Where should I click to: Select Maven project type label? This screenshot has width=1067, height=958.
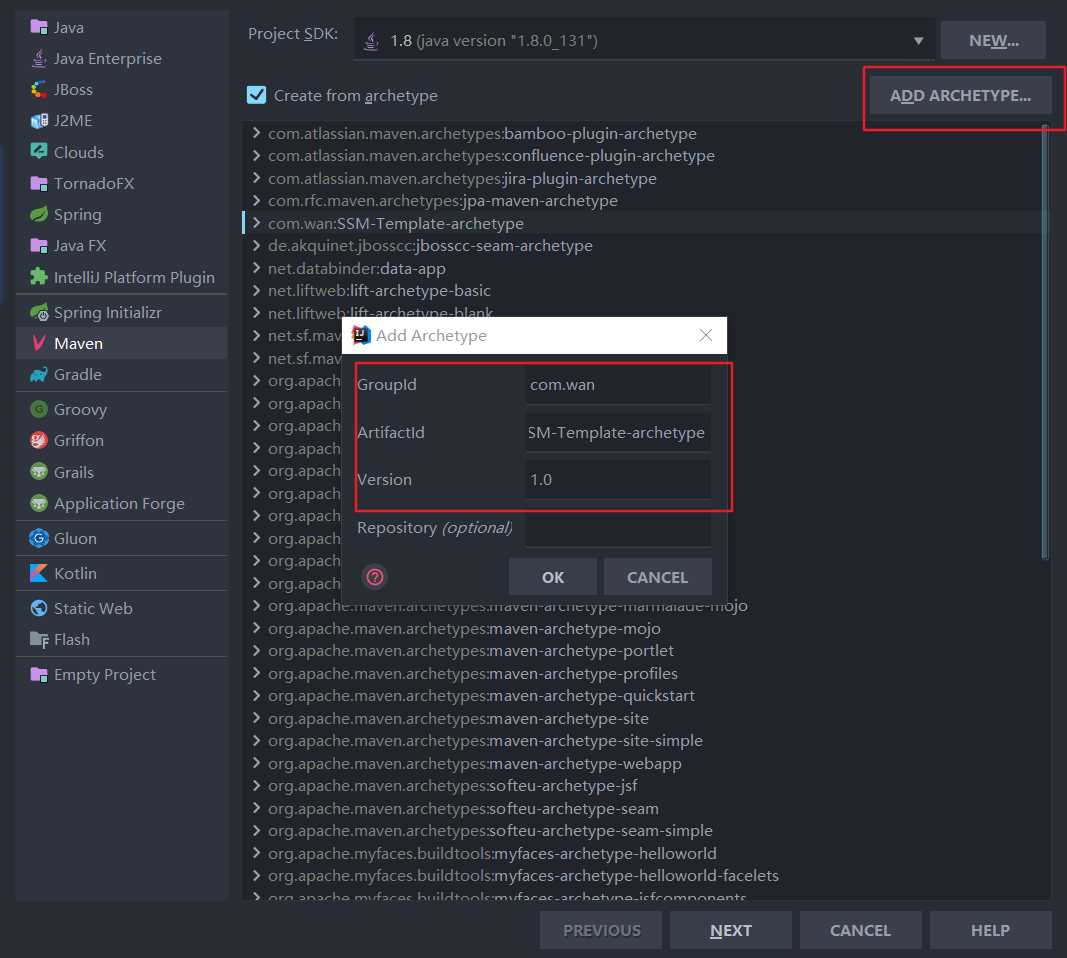point(78,344)
